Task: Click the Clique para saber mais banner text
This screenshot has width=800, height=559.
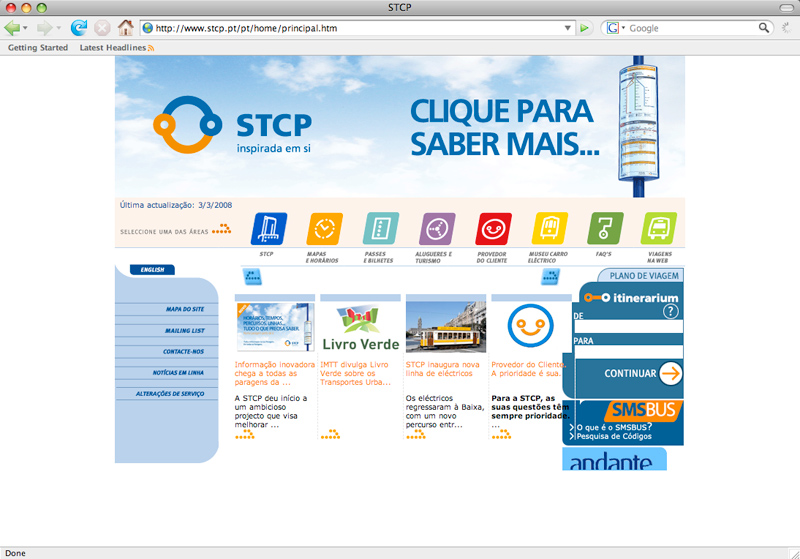Action: click(505, 128)
